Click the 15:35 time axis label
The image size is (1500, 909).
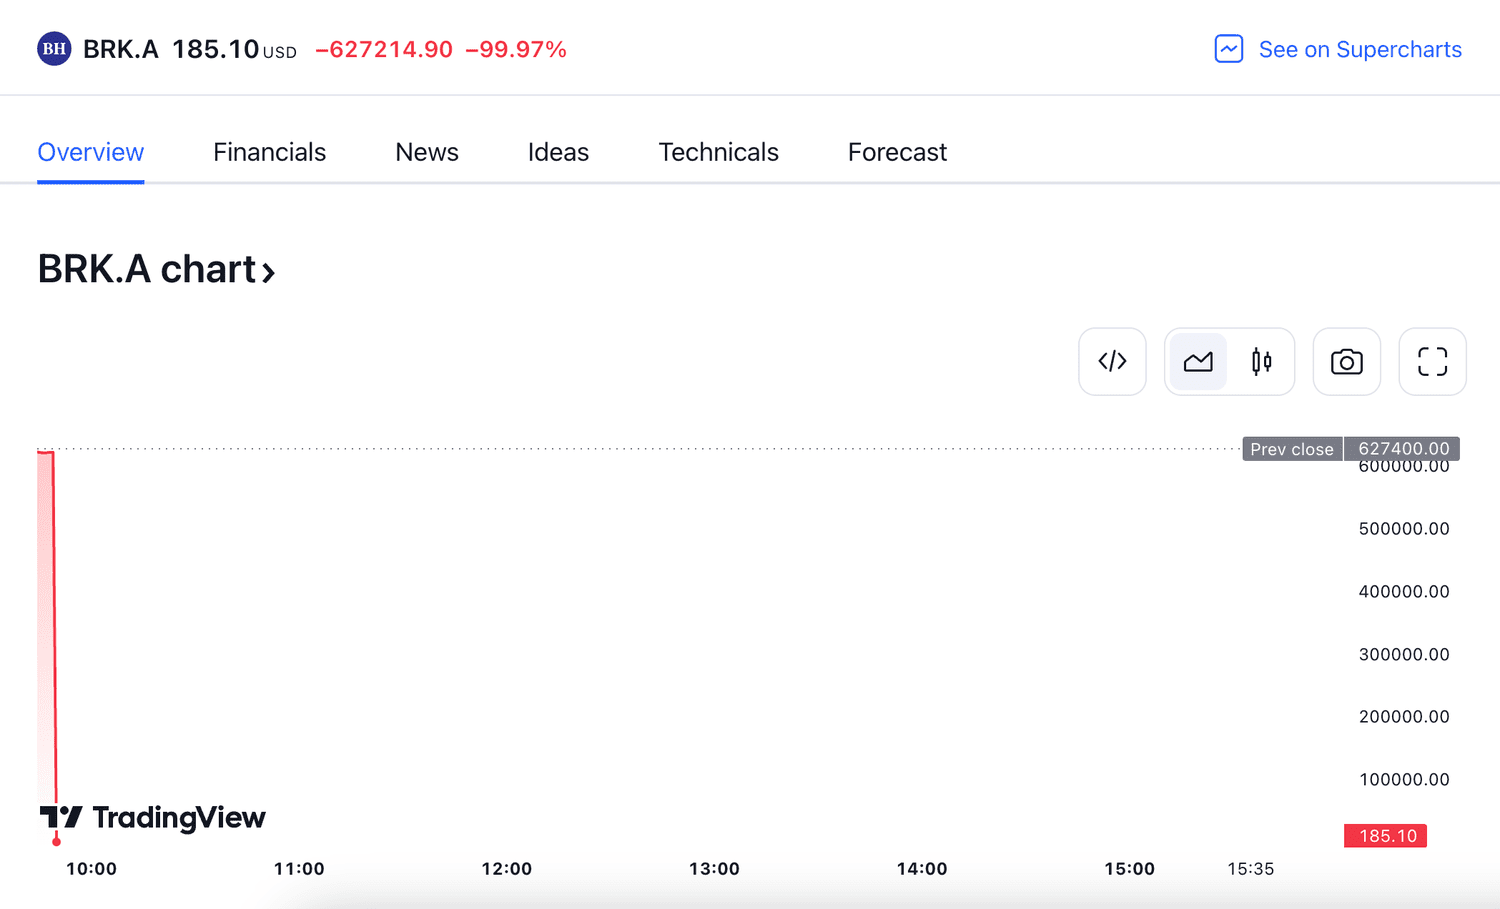click(x=1250, y=869)
